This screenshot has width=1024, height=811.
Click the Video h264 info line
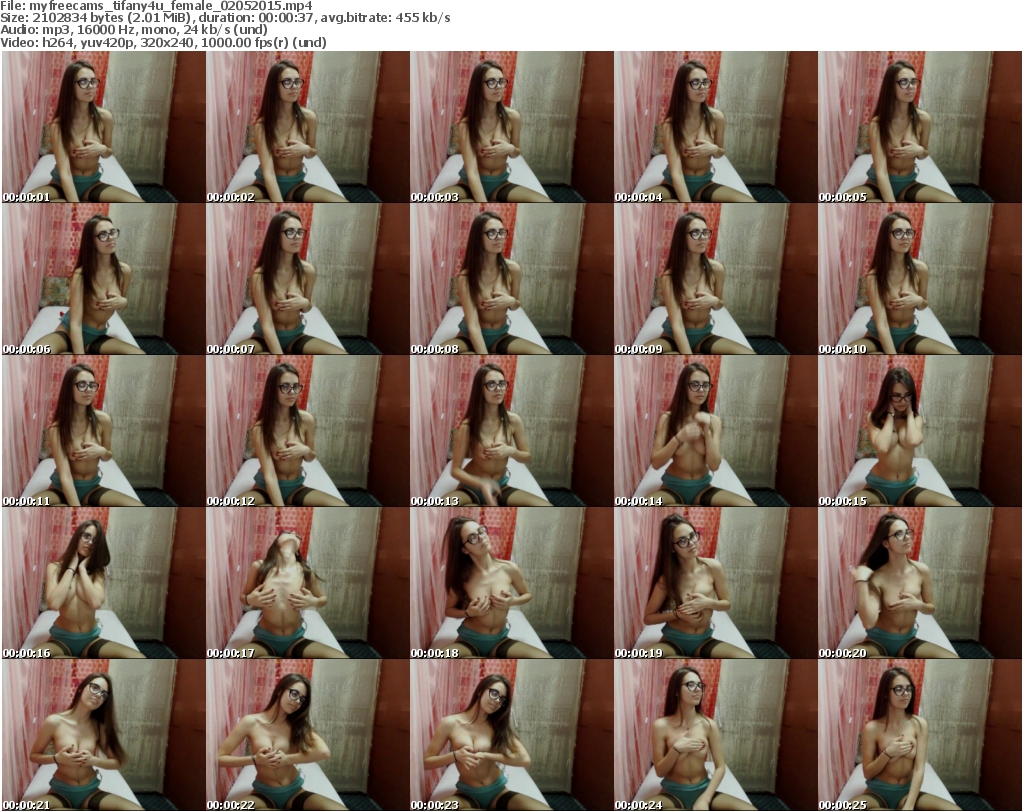(163, 42)
